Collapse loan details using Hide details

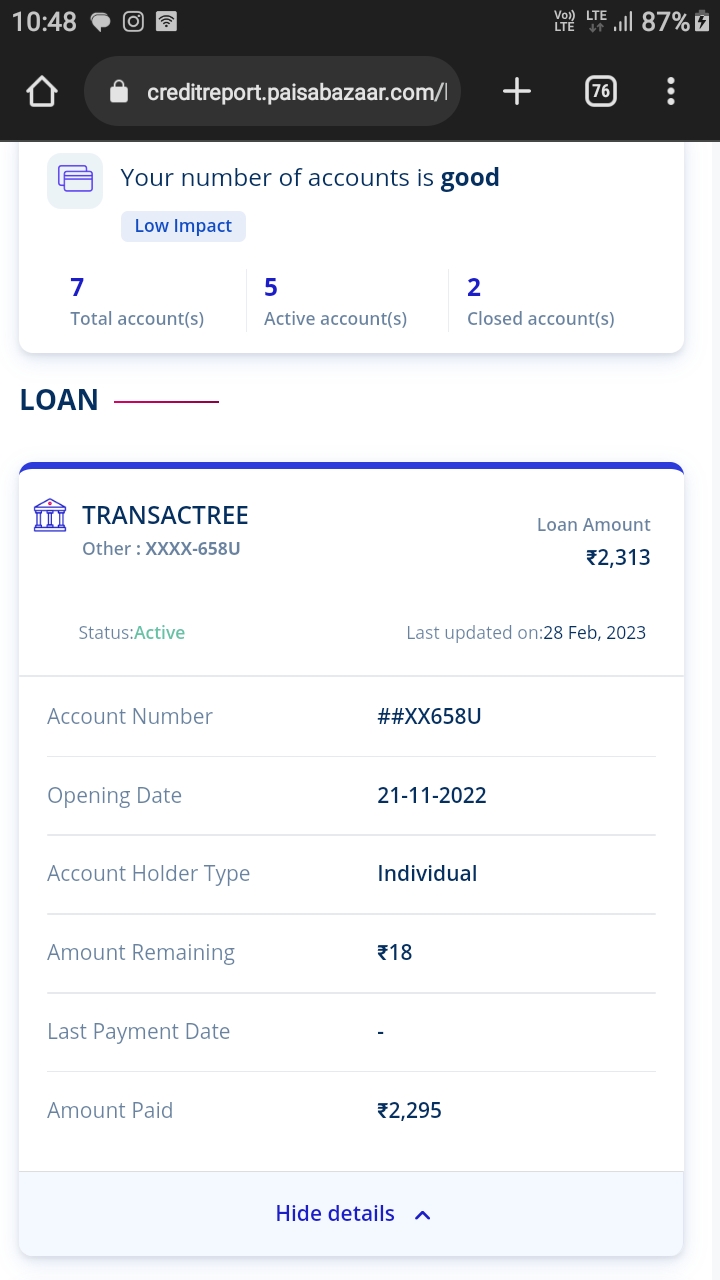click(335, 1214)
